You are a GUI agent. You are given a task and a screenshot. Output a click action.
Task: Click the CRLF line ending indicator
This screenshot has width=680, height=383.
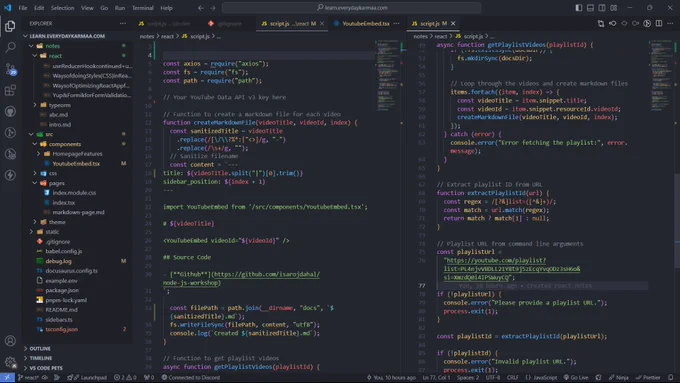[x=513, y=377]
